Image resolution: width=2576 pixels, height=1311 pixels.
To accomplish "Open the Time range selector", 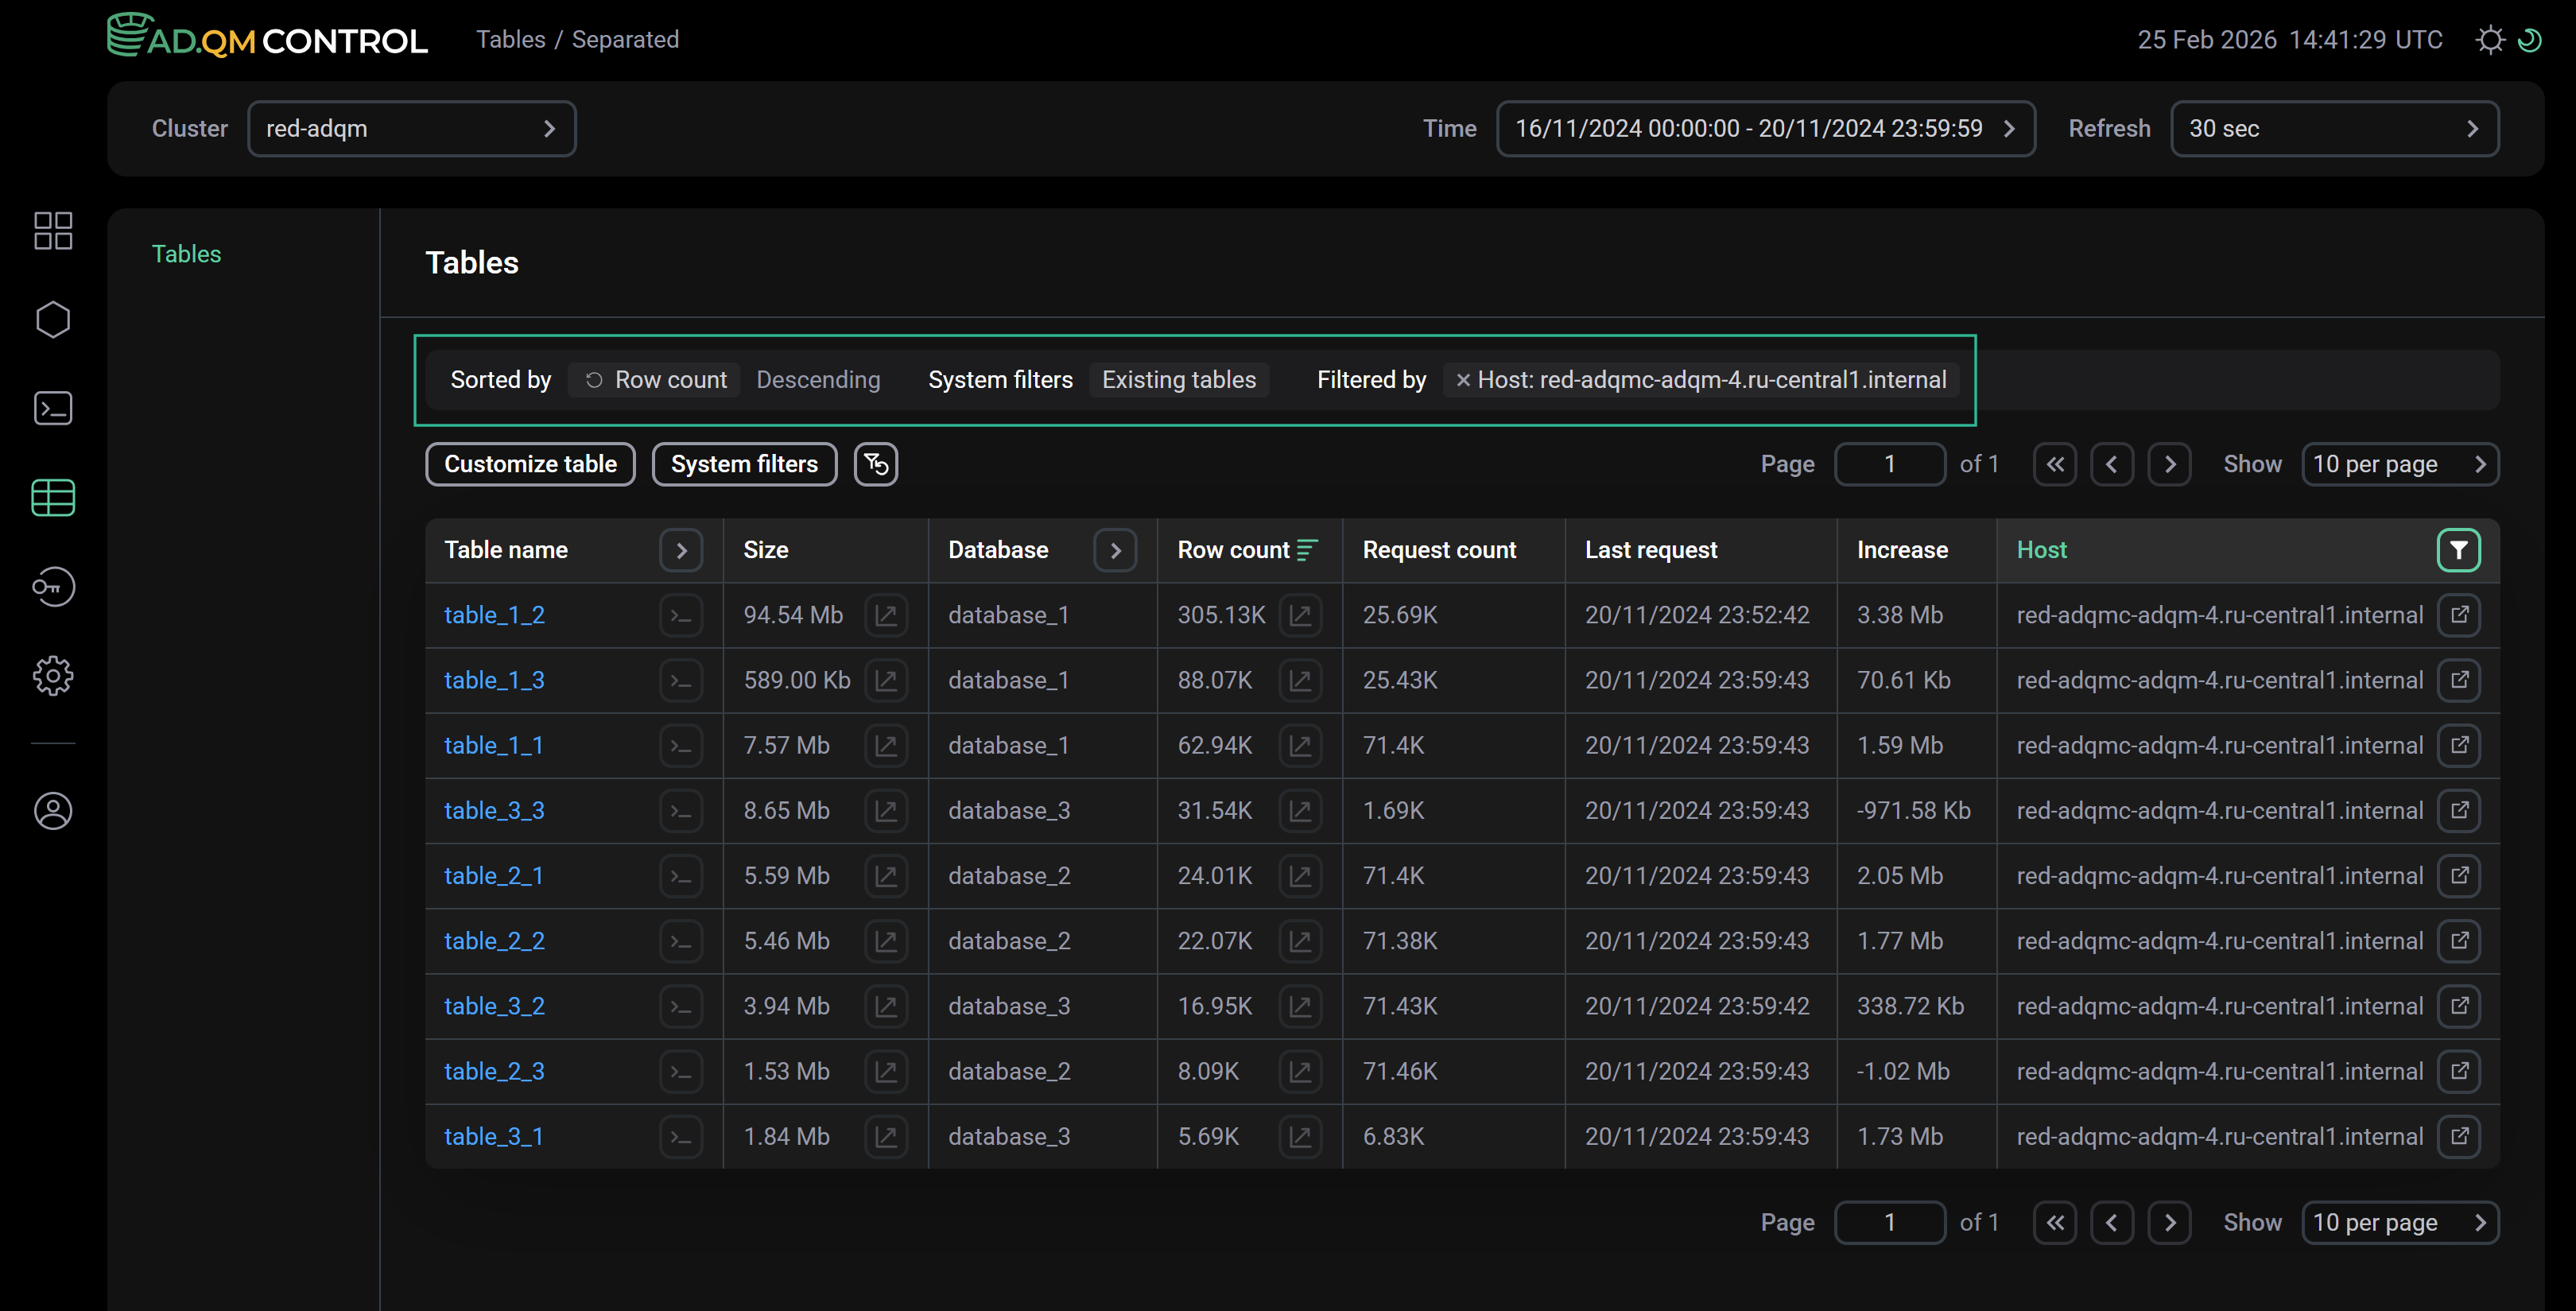I will (x=1766, y=129).
